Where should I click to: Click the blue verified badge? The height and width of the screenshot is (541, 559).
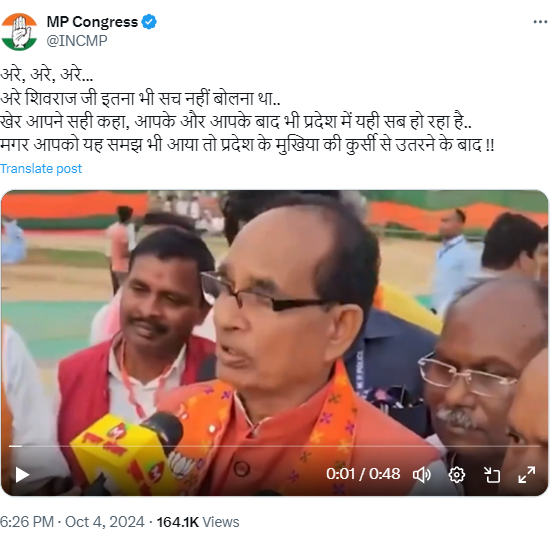pos(149,22)
